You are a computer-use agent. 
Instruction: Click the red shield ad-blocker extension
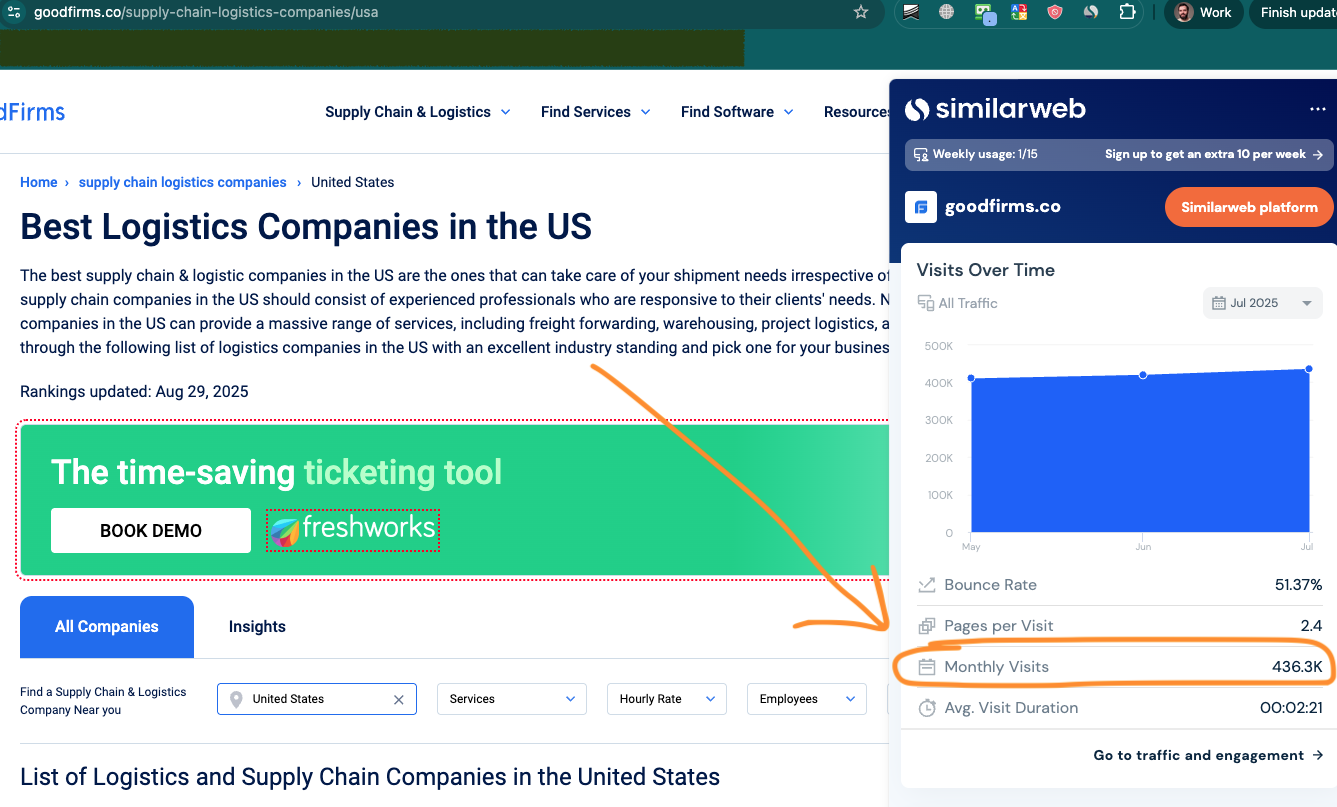[x=1054, y=12]
